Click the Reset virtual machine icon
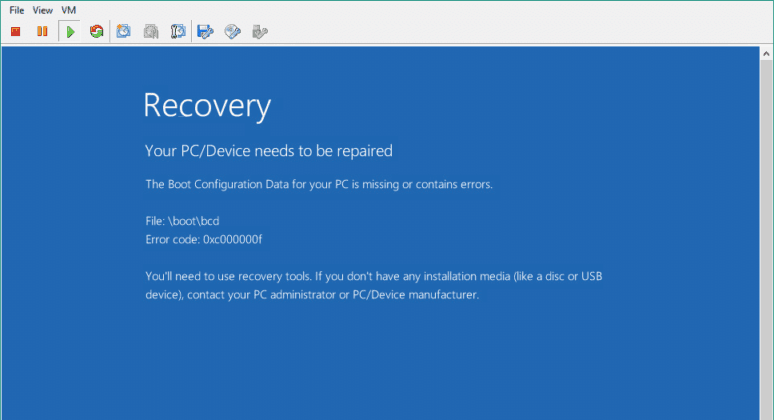Screen dimensions: 774x420 pos(96,32)
